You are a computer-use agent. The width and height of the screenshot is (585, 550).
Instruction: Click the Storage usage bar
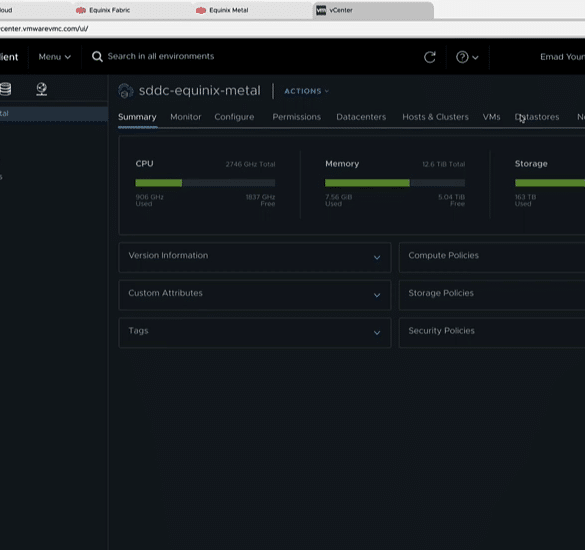tap(550, 182)
